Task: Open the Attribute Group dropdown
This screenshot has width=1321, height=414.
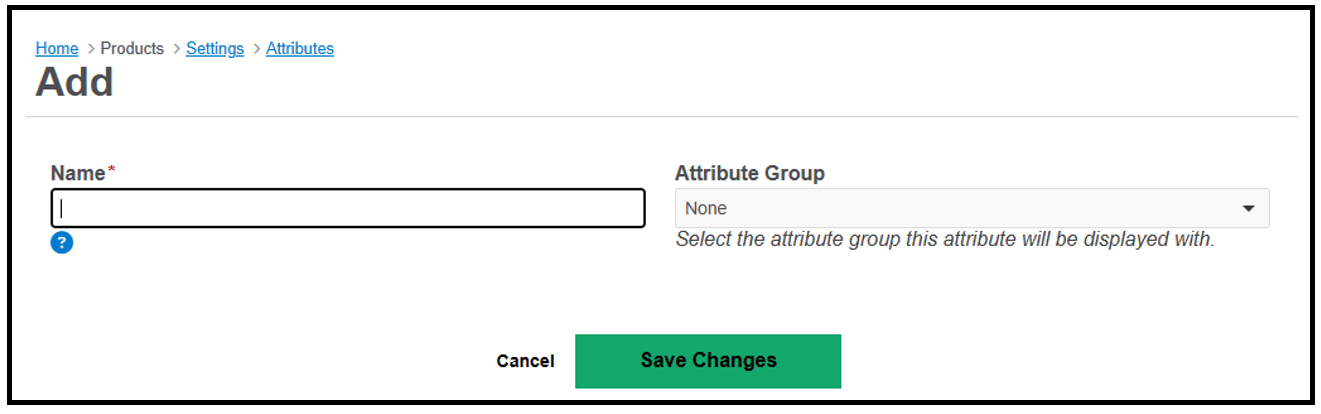Action: coord(972,208)
